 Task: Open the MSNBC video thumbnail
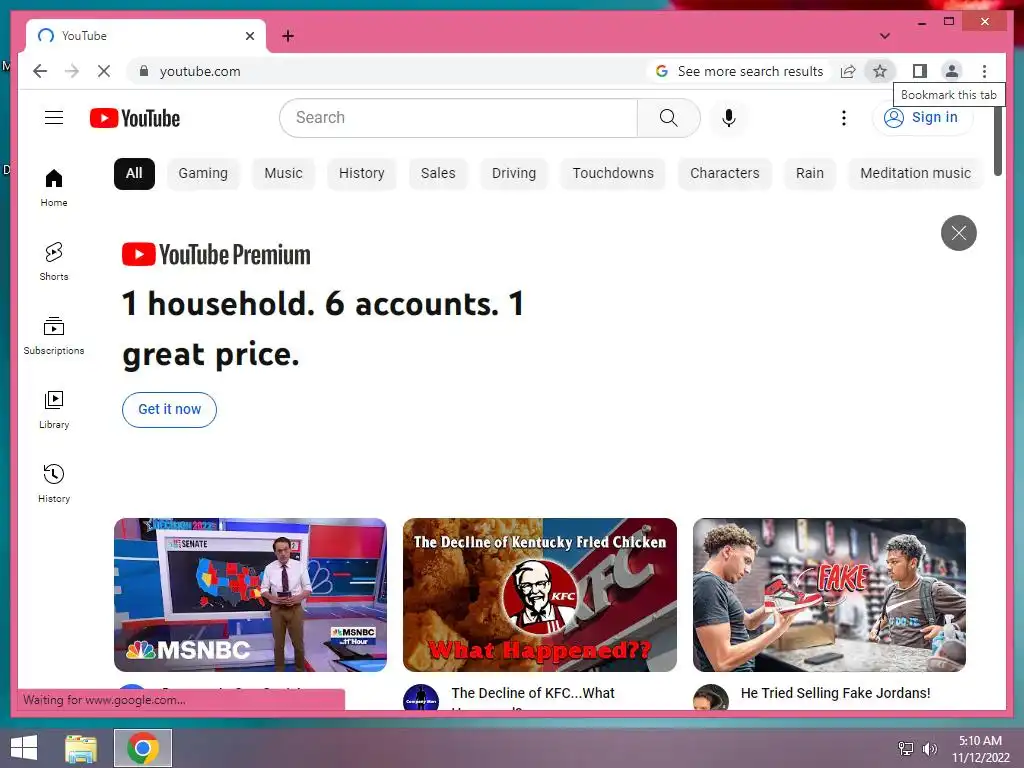[250, 594]
